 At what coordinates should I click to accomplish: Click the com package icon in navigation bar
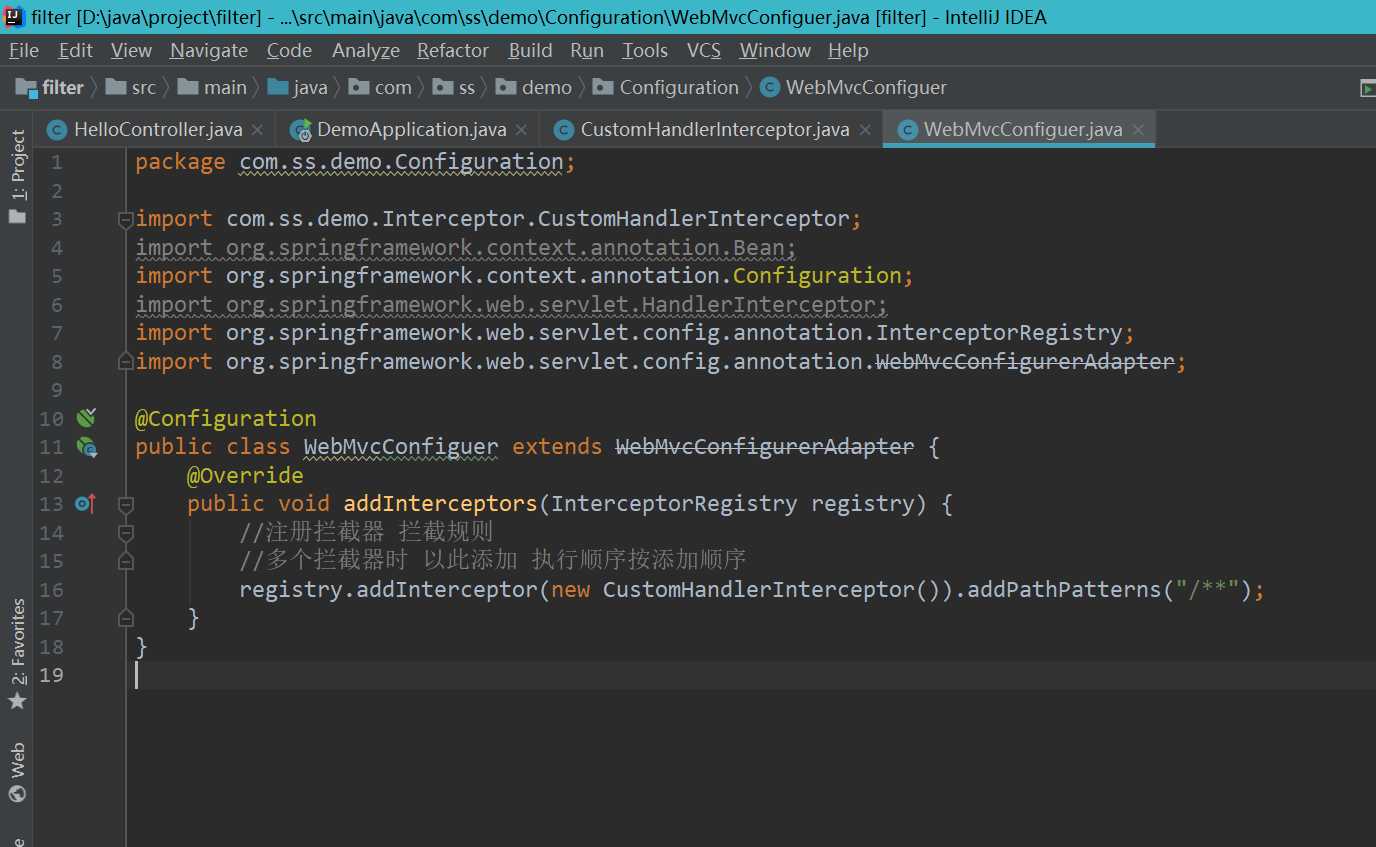tap(359, 87)
